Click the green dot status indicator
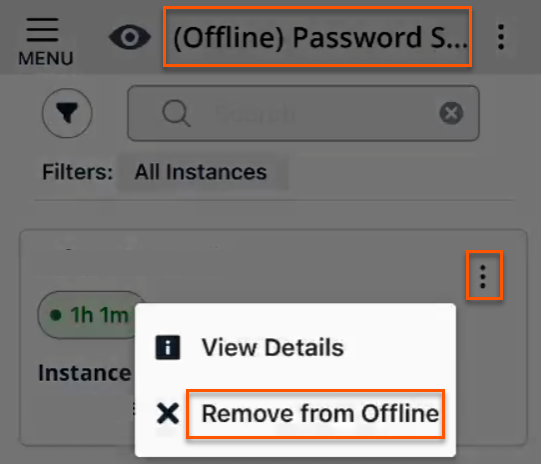This screenshot has height=464, width=541. point(56,315)
